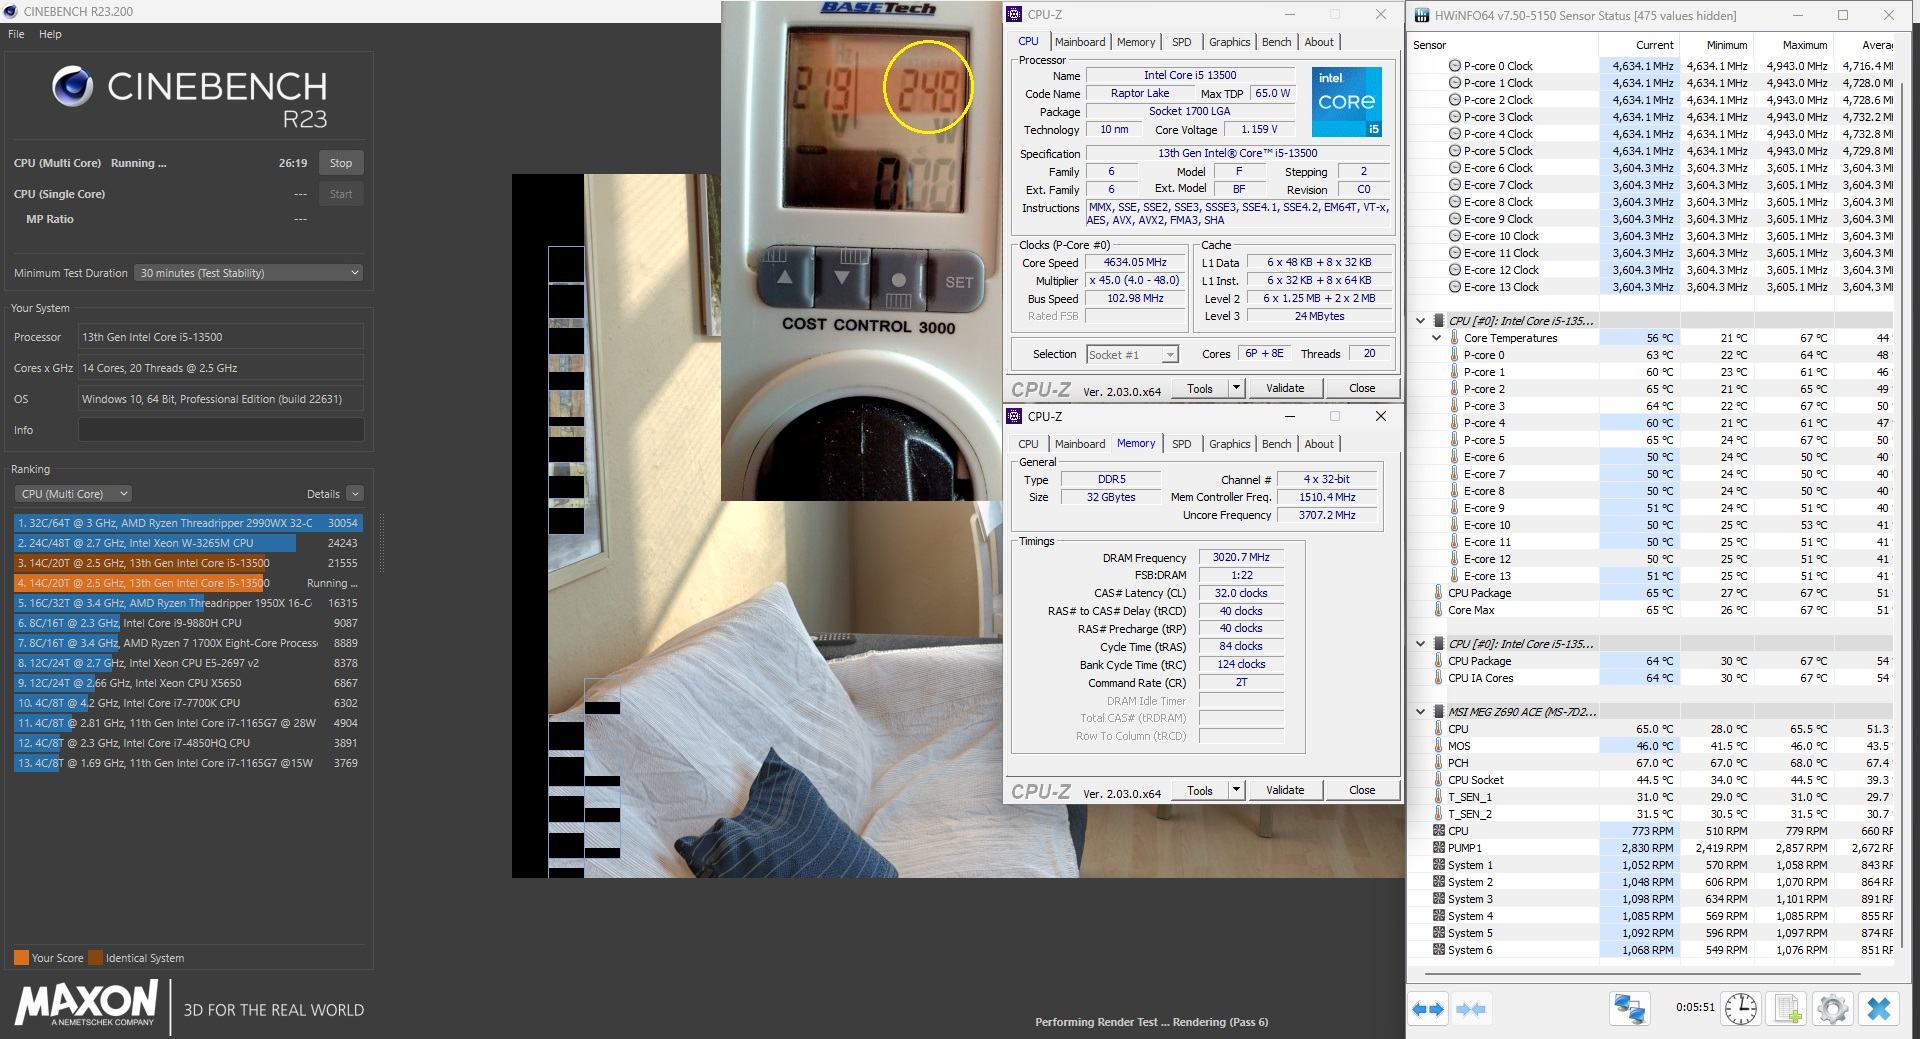Select ranking entry Intel Xeon W-3265M CPU
This screenshot has width=1920, height=1039.
click(x=188, y=543)
